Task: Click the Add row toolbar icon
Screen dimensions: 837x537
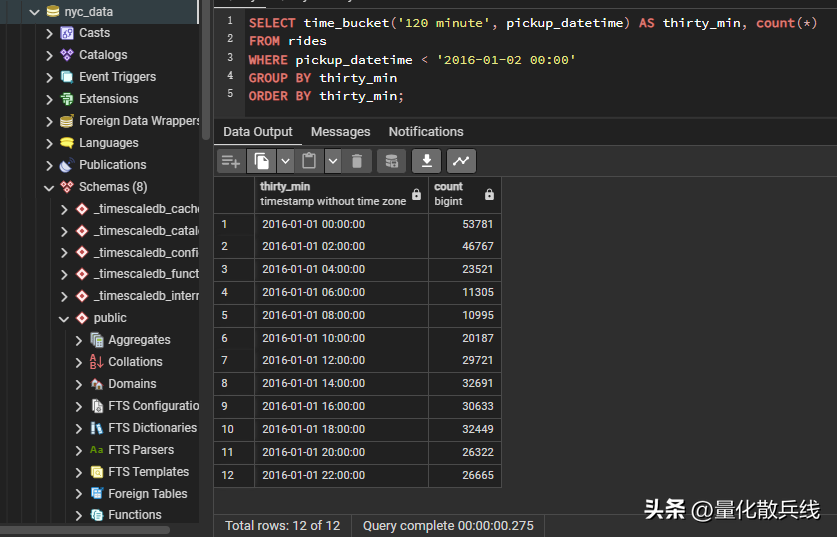Action: [x=231, y=161]
